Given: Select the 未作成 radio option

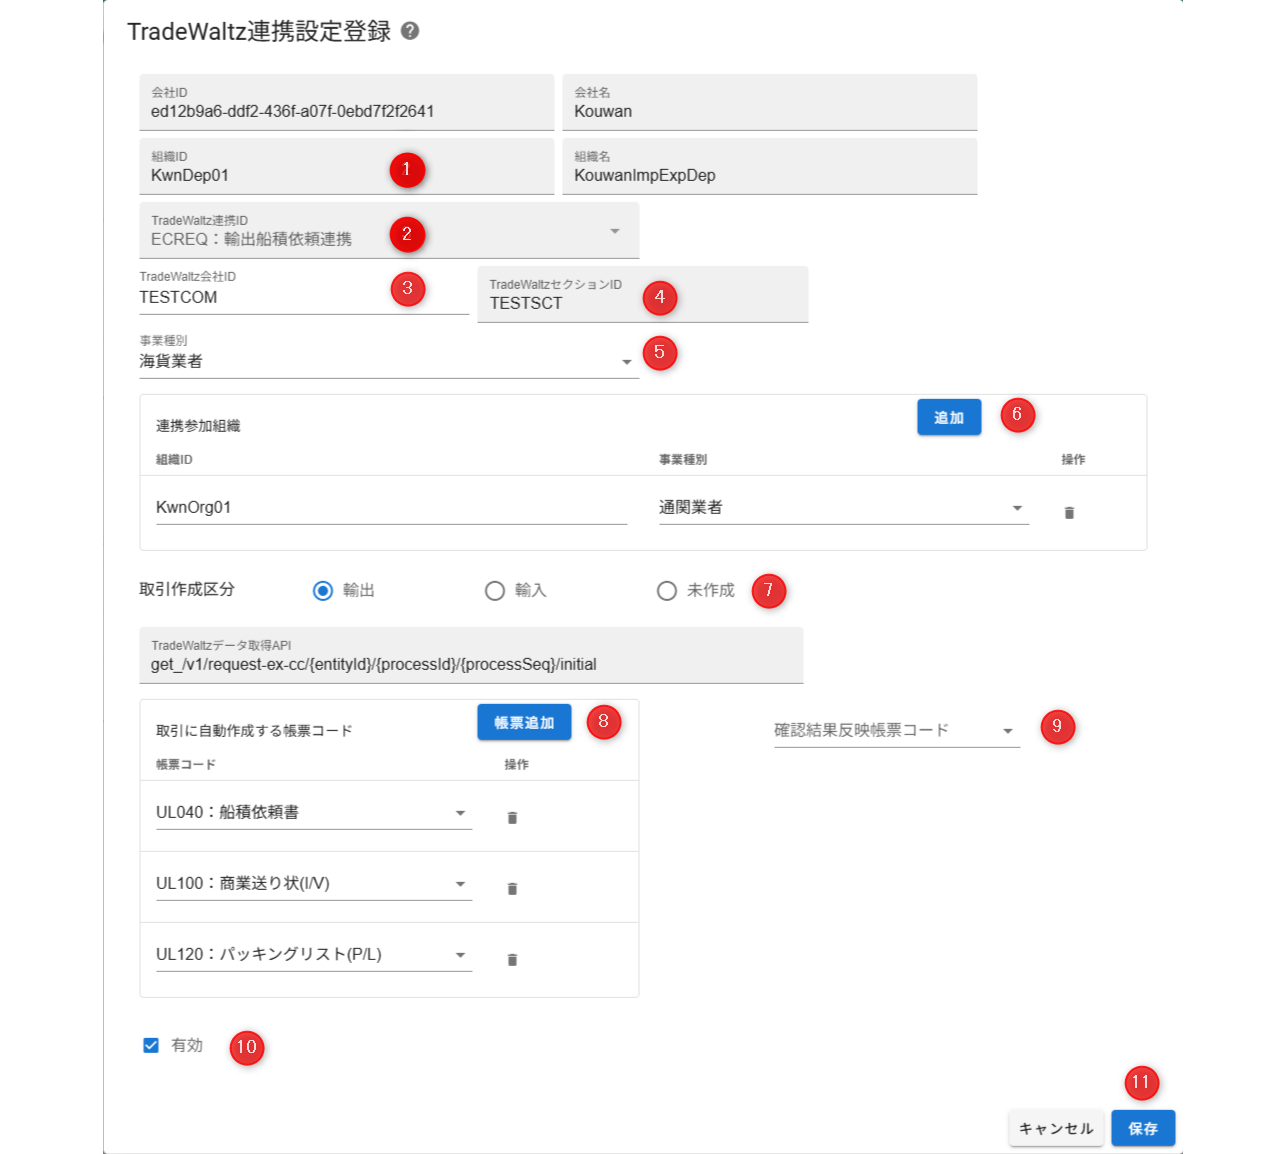Looking at the screenshot, I should (x=667, y=591).
